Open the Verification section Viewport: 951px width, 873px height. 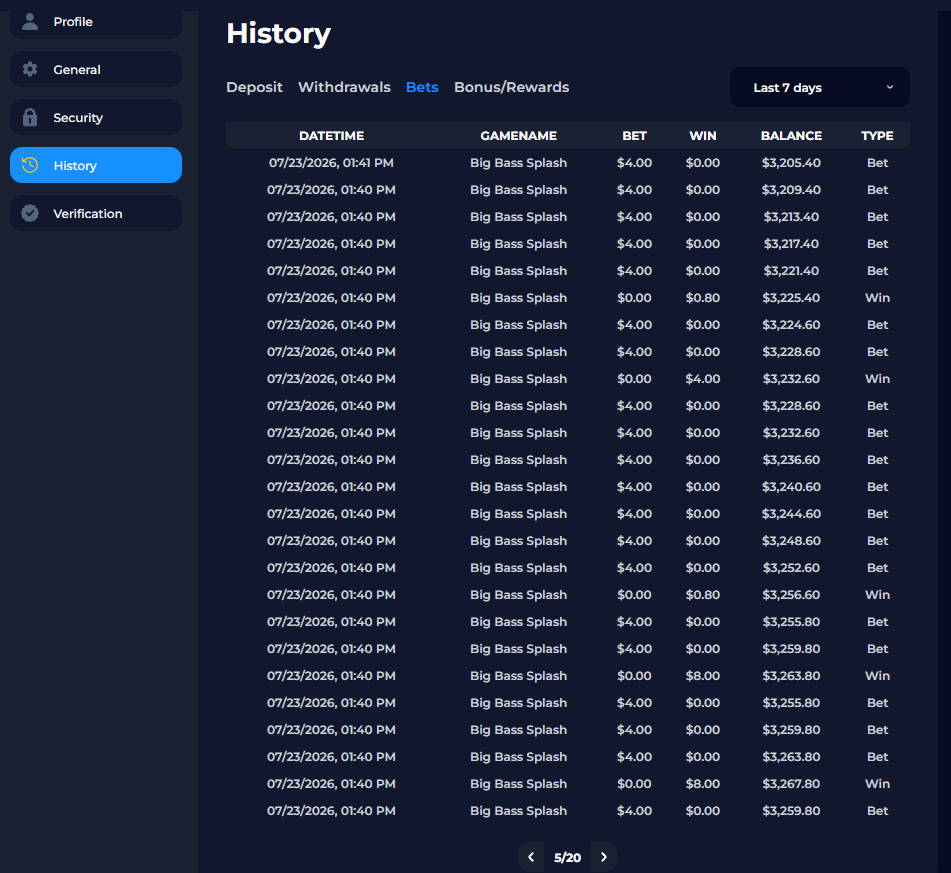(x=96, y=213)
